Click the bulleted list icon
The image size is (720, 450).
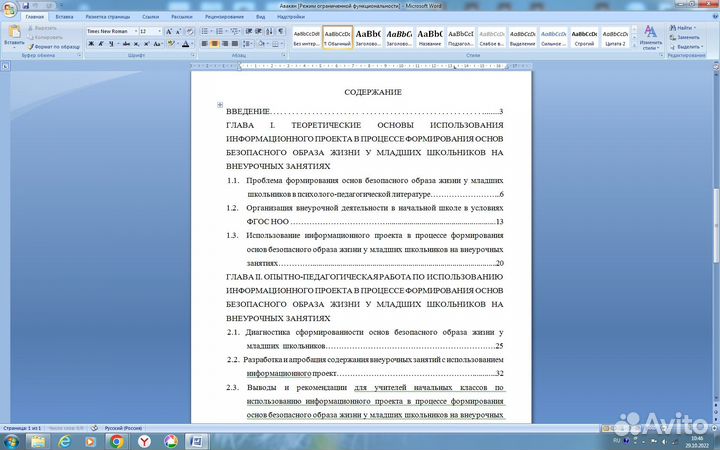(206, 31)
